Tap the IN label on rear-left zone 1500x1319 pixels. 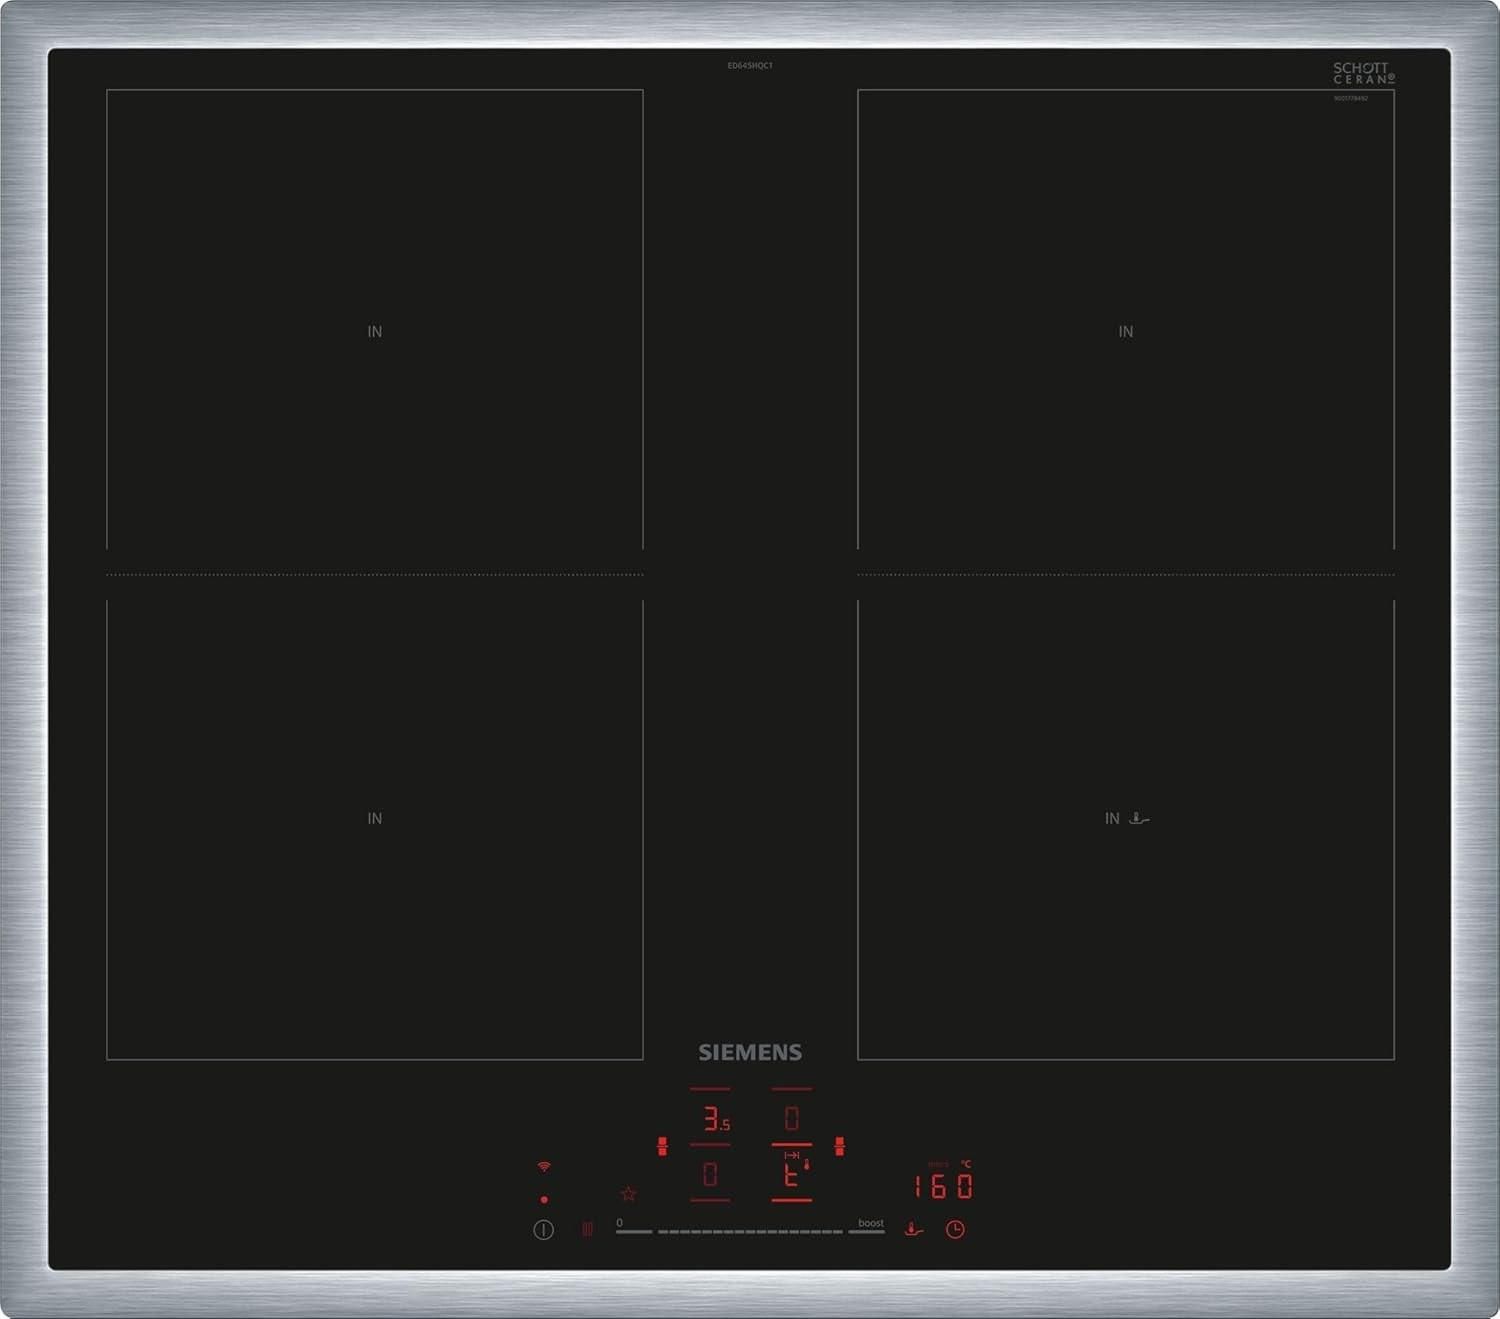(x=375, y=331)
